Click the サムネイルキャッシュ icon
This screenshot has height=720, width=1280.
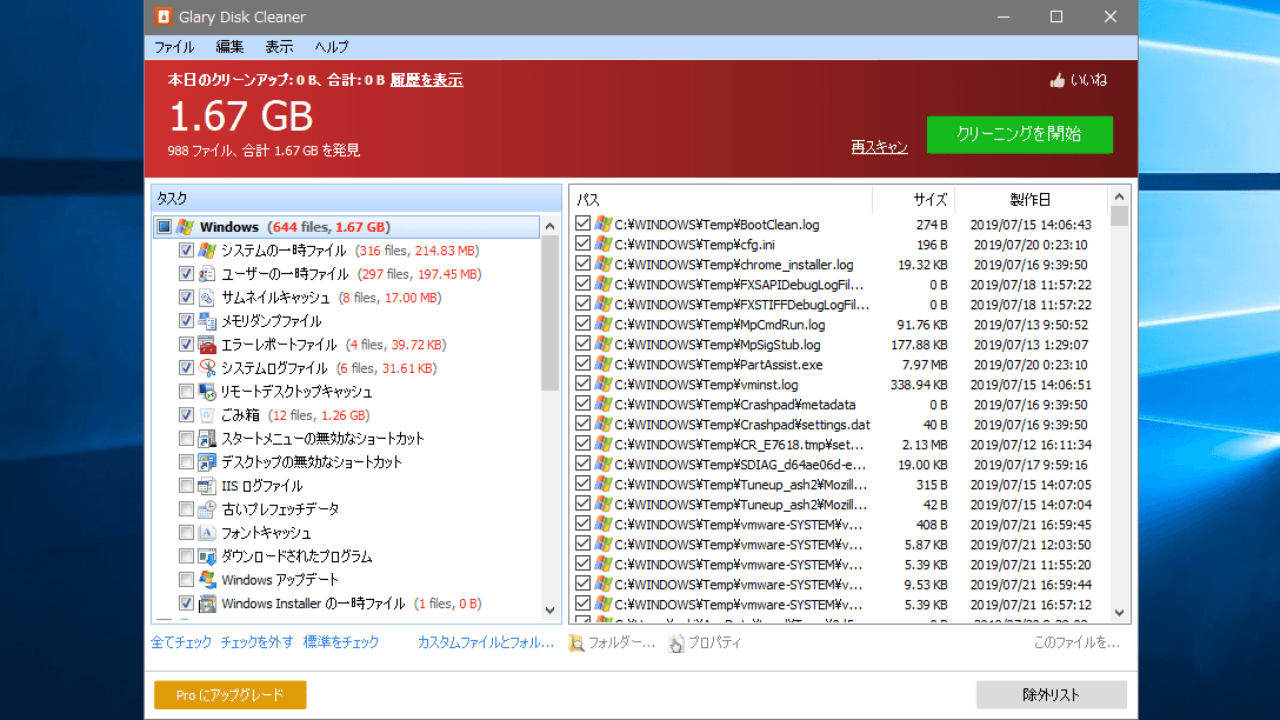click(207, 297)
